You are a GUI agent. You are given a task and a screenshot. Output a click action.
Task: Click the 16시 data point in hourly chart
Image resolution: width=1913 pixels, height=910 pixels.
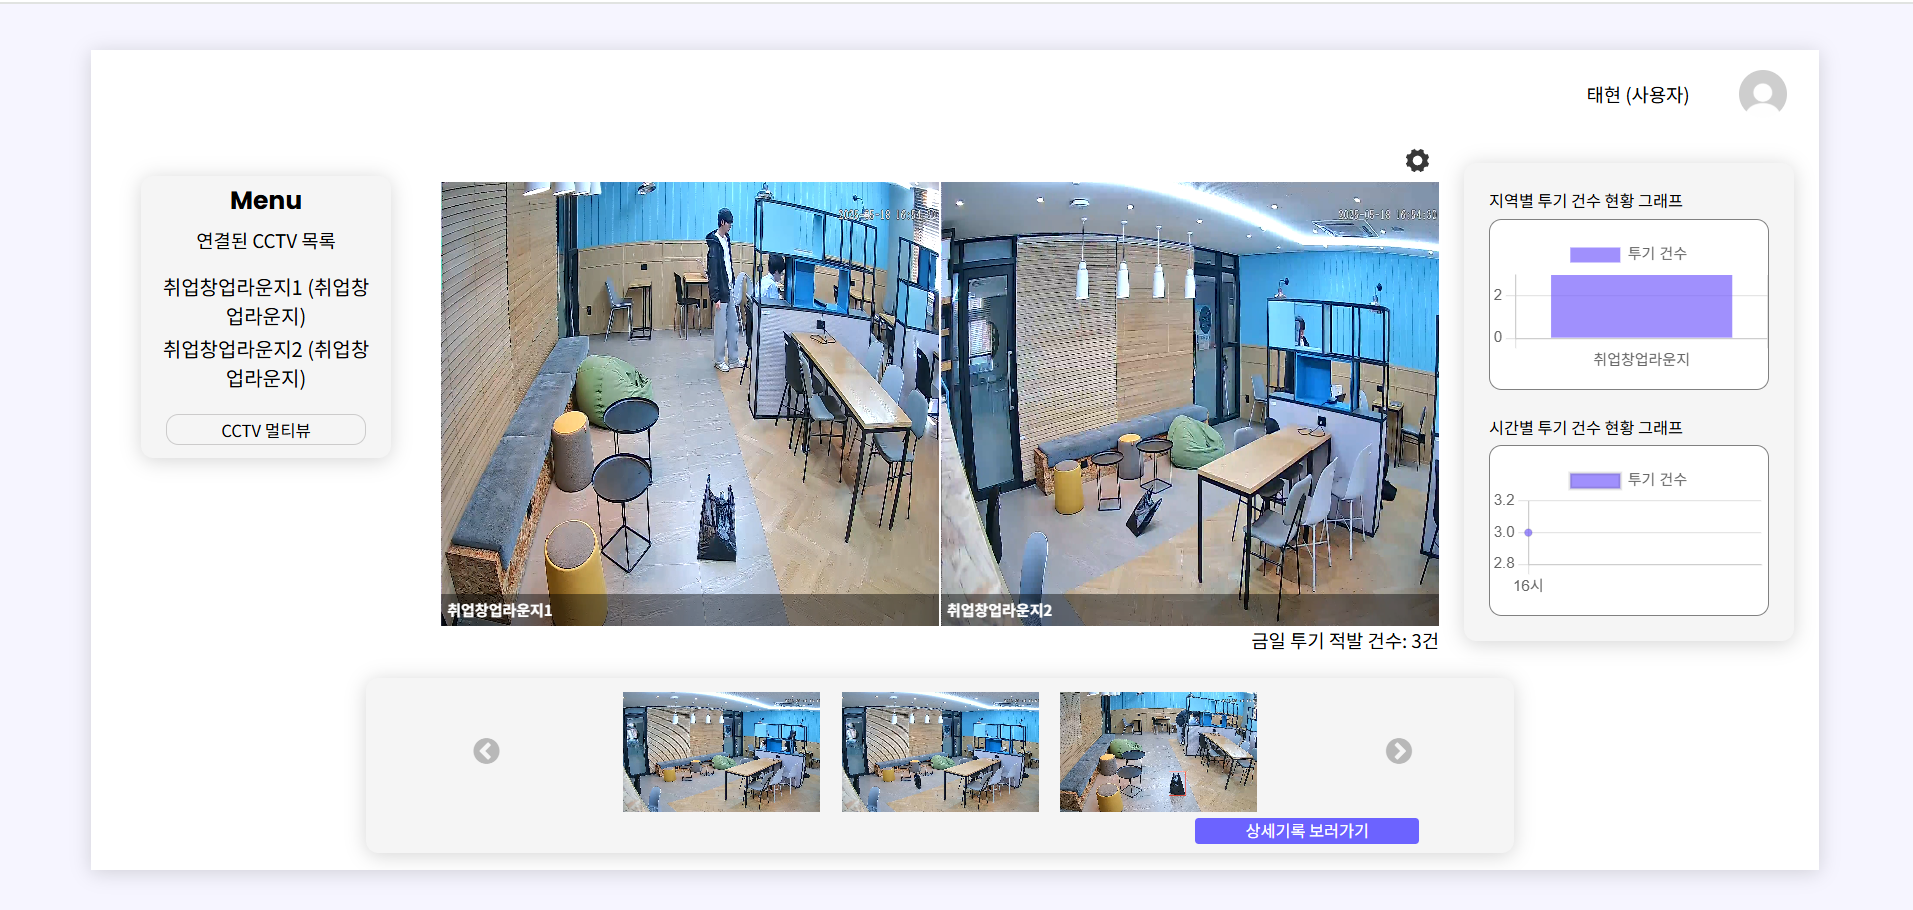click(1528, 532)
